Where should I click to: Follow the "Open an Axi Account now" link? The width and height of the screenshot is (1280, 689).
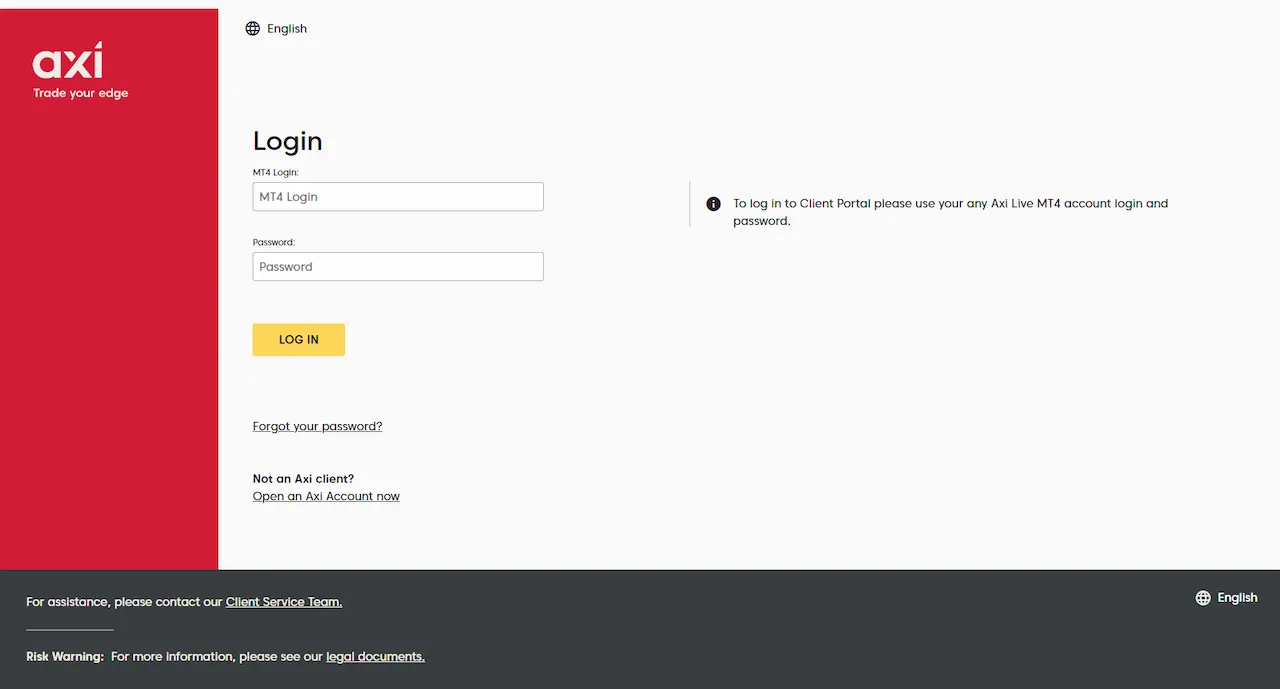(x=326, y=496)
